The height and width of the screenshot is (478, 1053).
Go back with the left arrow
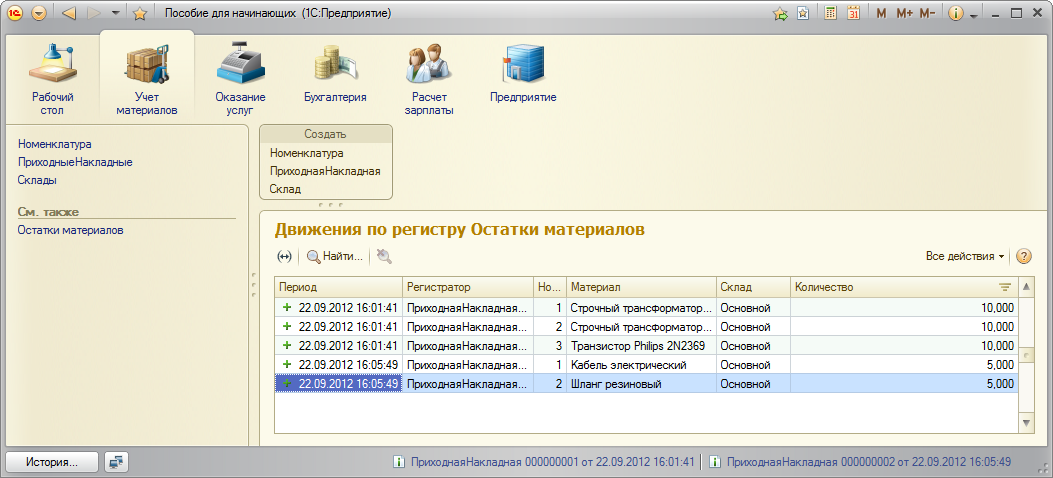pyautogui.click(x=71, y=13)
